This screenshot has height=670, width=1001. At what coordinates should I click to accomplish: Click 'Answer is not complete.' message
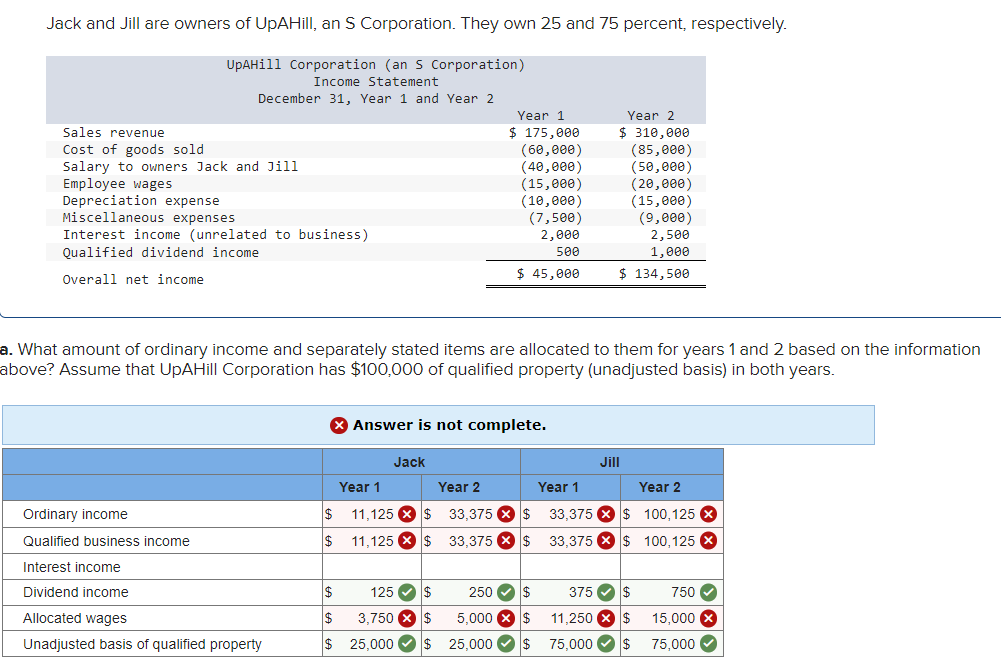[x=449, y=425]
